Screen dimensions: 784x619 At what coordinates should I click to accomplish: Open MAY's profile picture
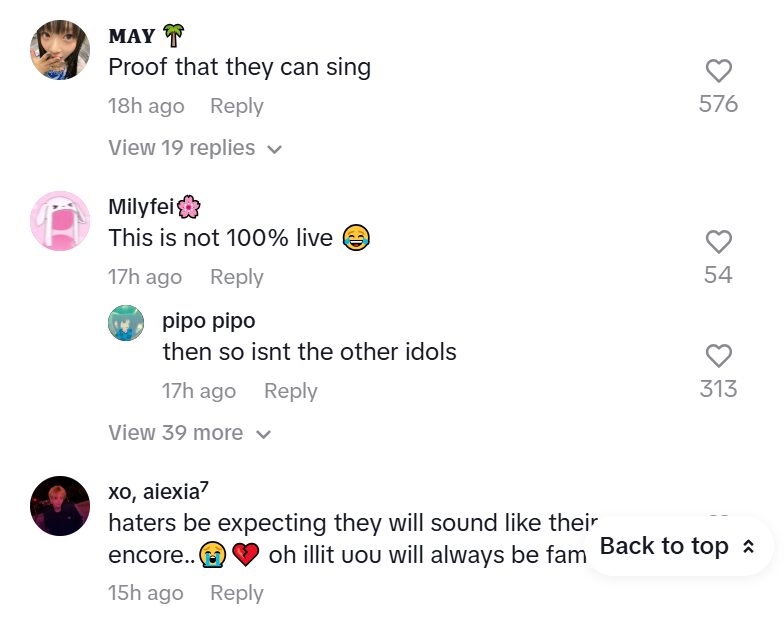(x=60, y=50)
